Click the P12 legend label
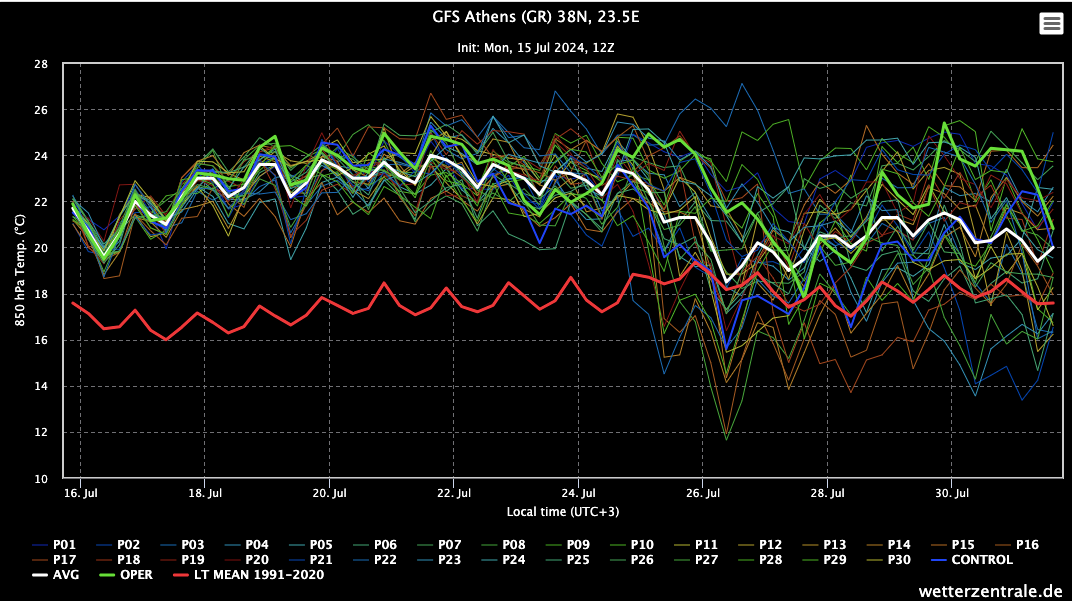1072x601 pixels. (770, 545)
